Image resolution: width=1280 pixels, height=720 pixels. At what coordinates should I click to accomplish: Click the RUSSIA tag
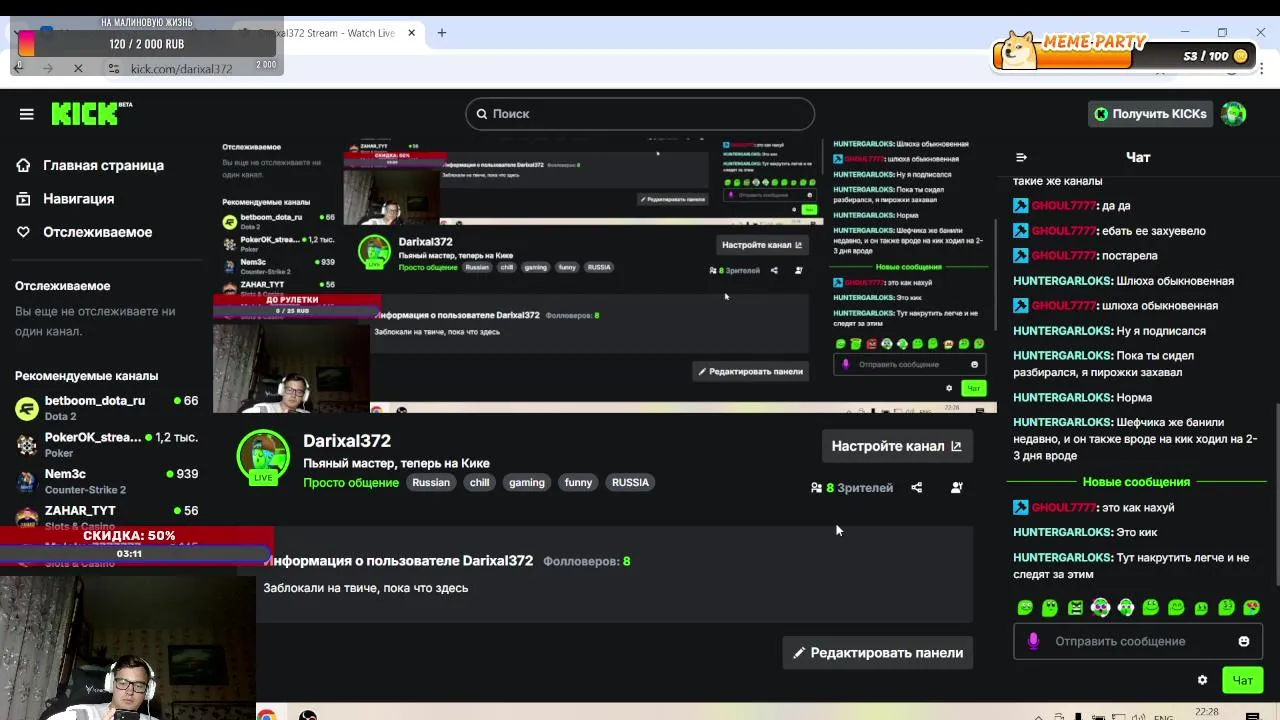click(x=630, y=482)
